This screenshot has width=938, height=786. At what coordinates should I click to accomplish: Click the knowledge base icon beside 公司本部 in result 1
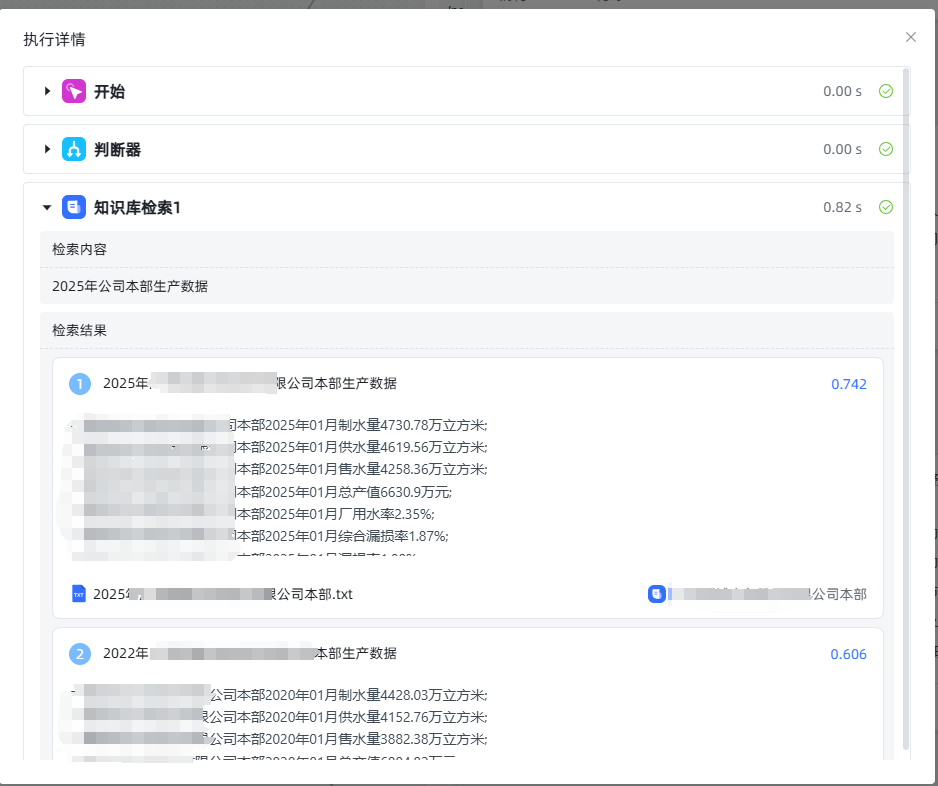point(656,594)
